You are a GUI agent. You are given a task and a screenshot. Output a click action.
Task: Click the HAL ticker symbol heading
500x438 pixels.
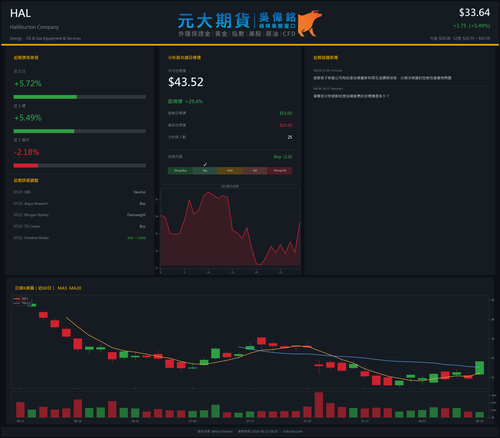[x=20, y=13]
